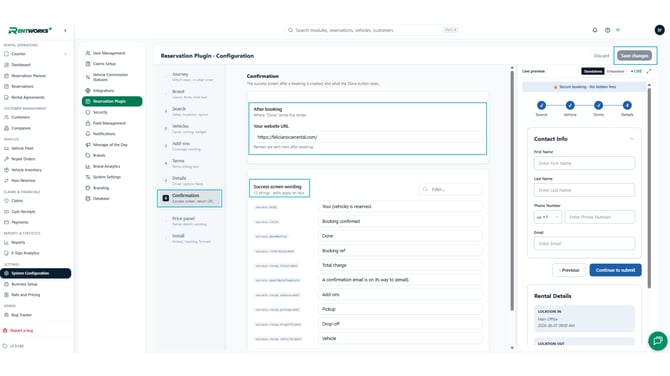
Task: Click the Cash Receipts icon
Action: (x=6, y=212)
